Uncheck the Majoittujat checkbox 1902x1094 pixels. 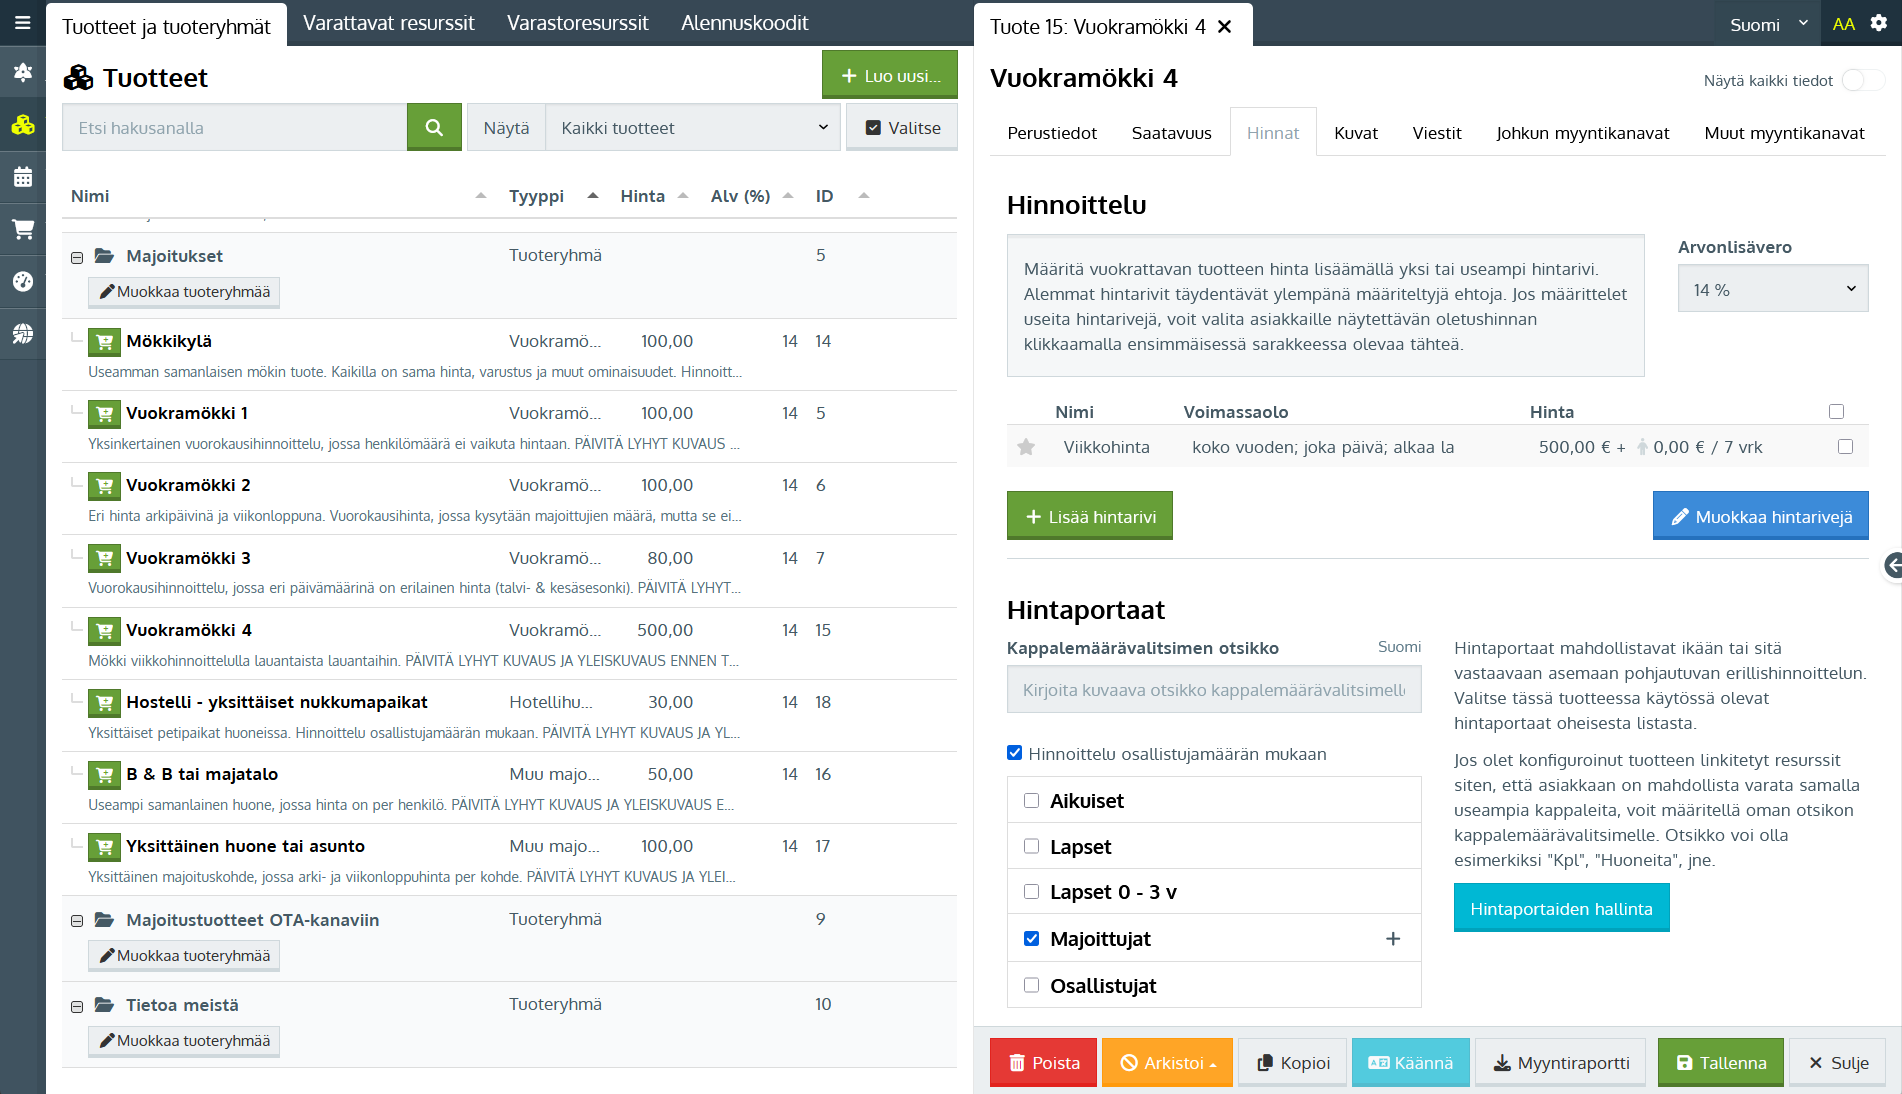(1031, 938)
